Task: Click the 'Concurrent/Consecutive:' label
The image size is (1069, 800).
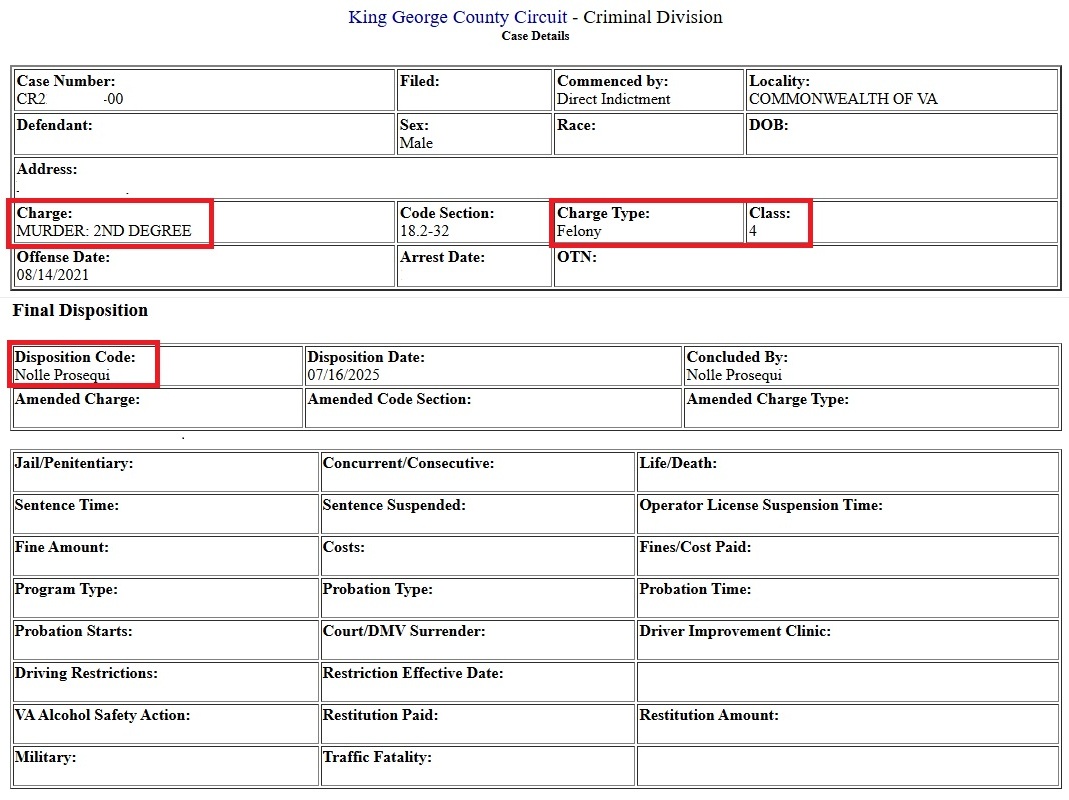Action: click(x=408, y=464)
